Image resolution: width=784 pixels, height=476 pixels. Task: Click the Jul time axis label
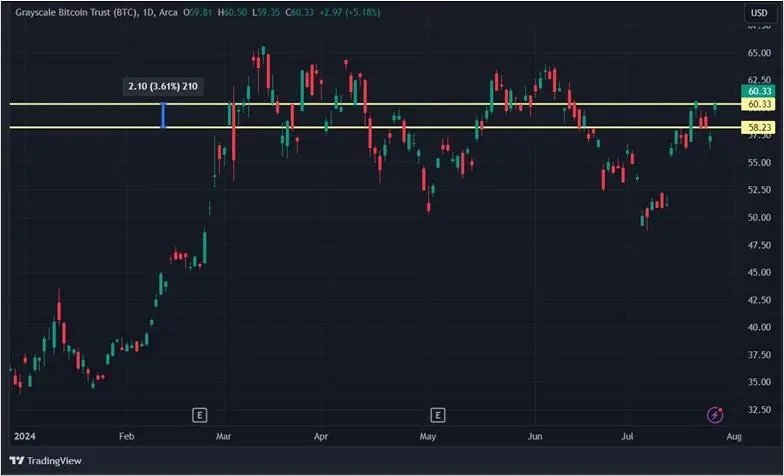(627, 436)
